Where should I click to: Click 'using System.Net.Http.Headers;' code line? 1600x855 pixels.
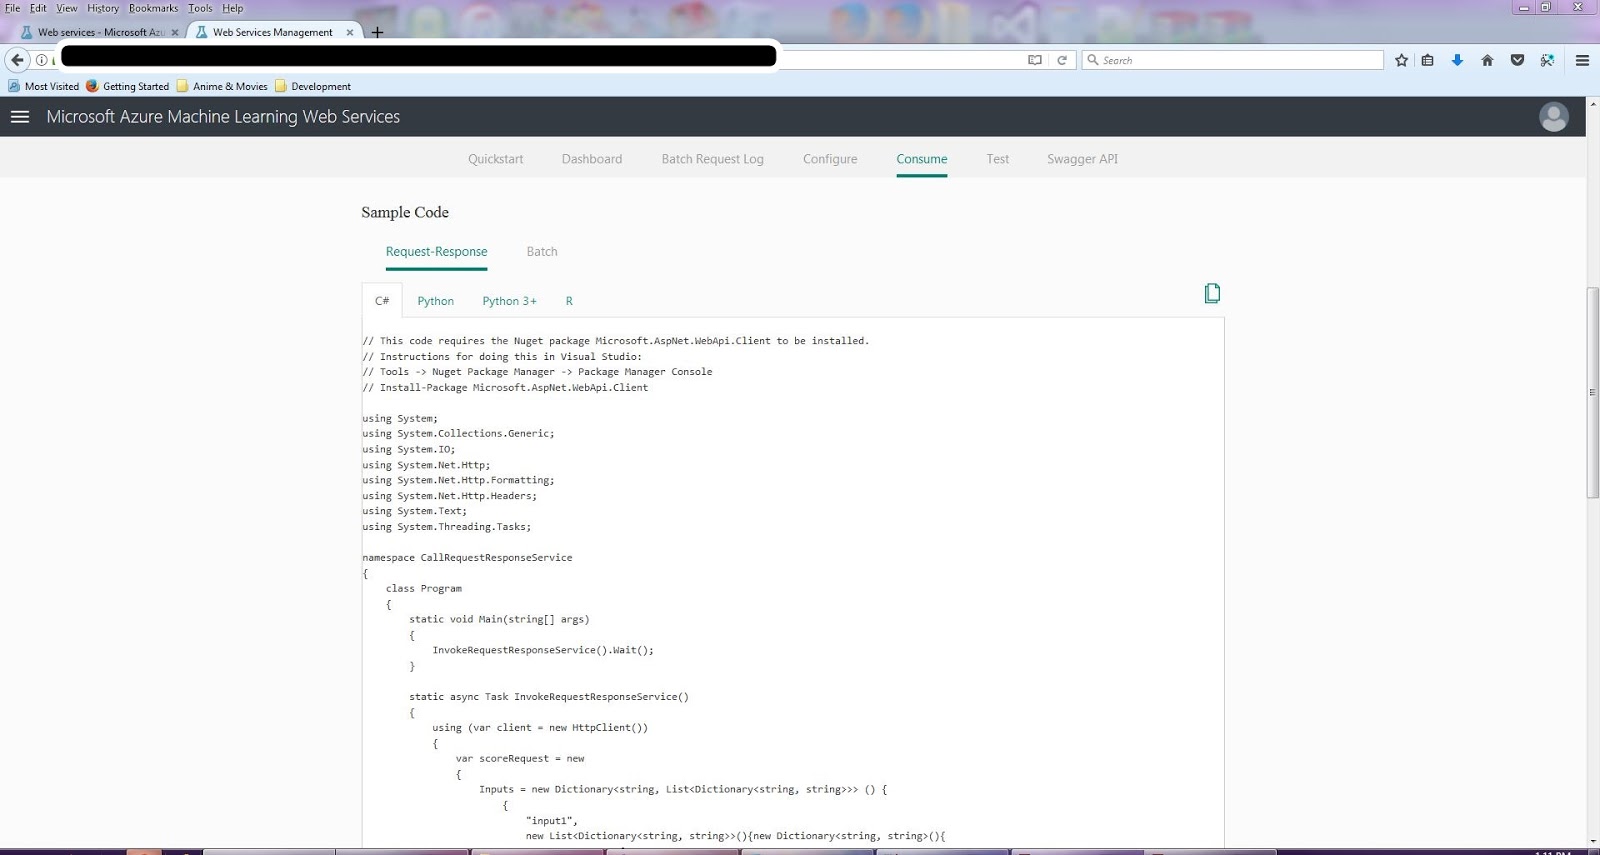(449, 496)
